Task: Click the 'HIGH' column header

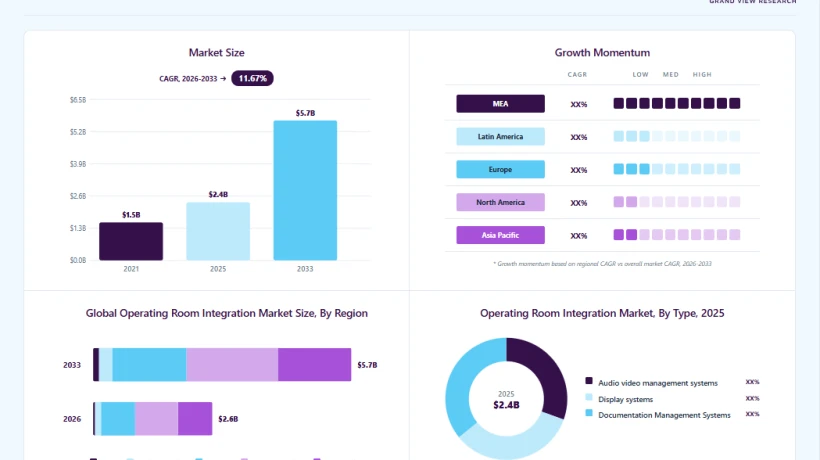Action: (702, 75)
